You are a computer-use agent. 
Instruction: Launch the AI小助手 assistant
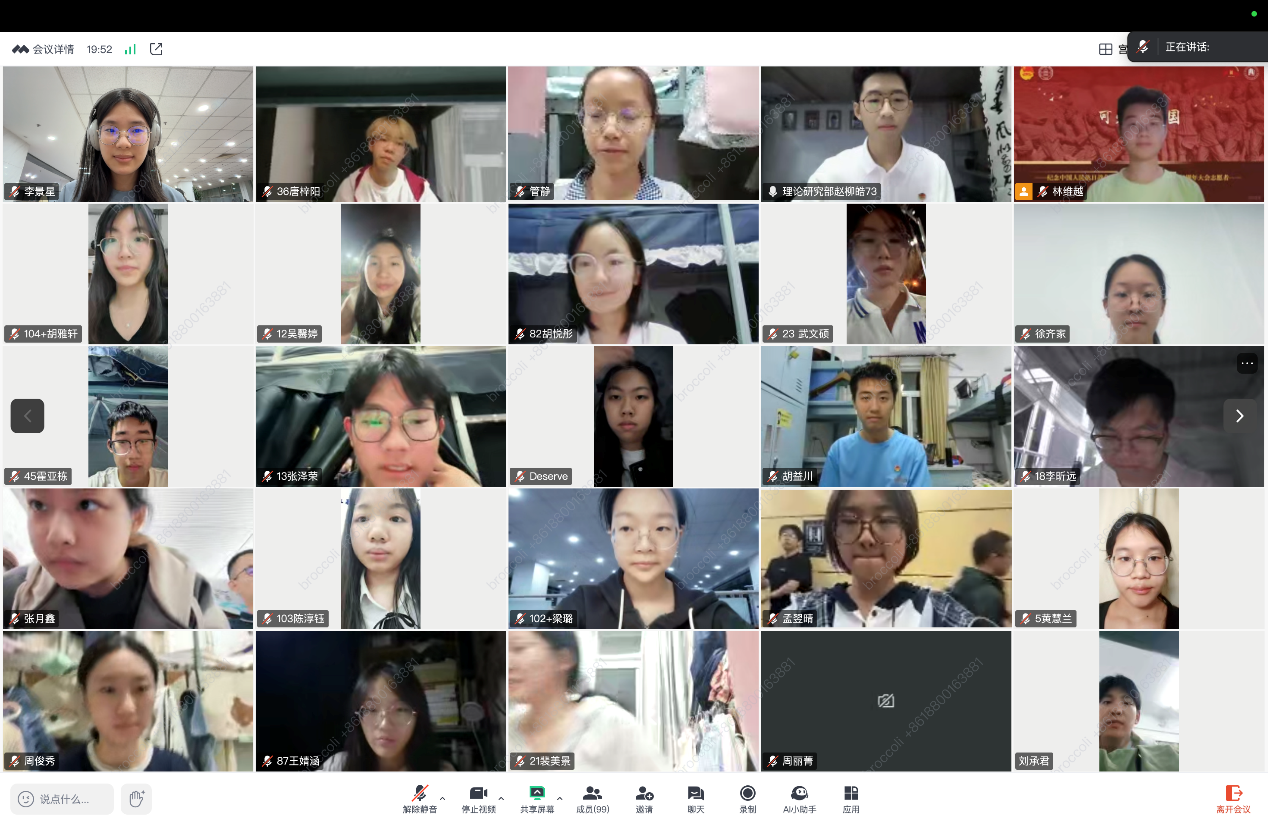[x=799, y=797]
